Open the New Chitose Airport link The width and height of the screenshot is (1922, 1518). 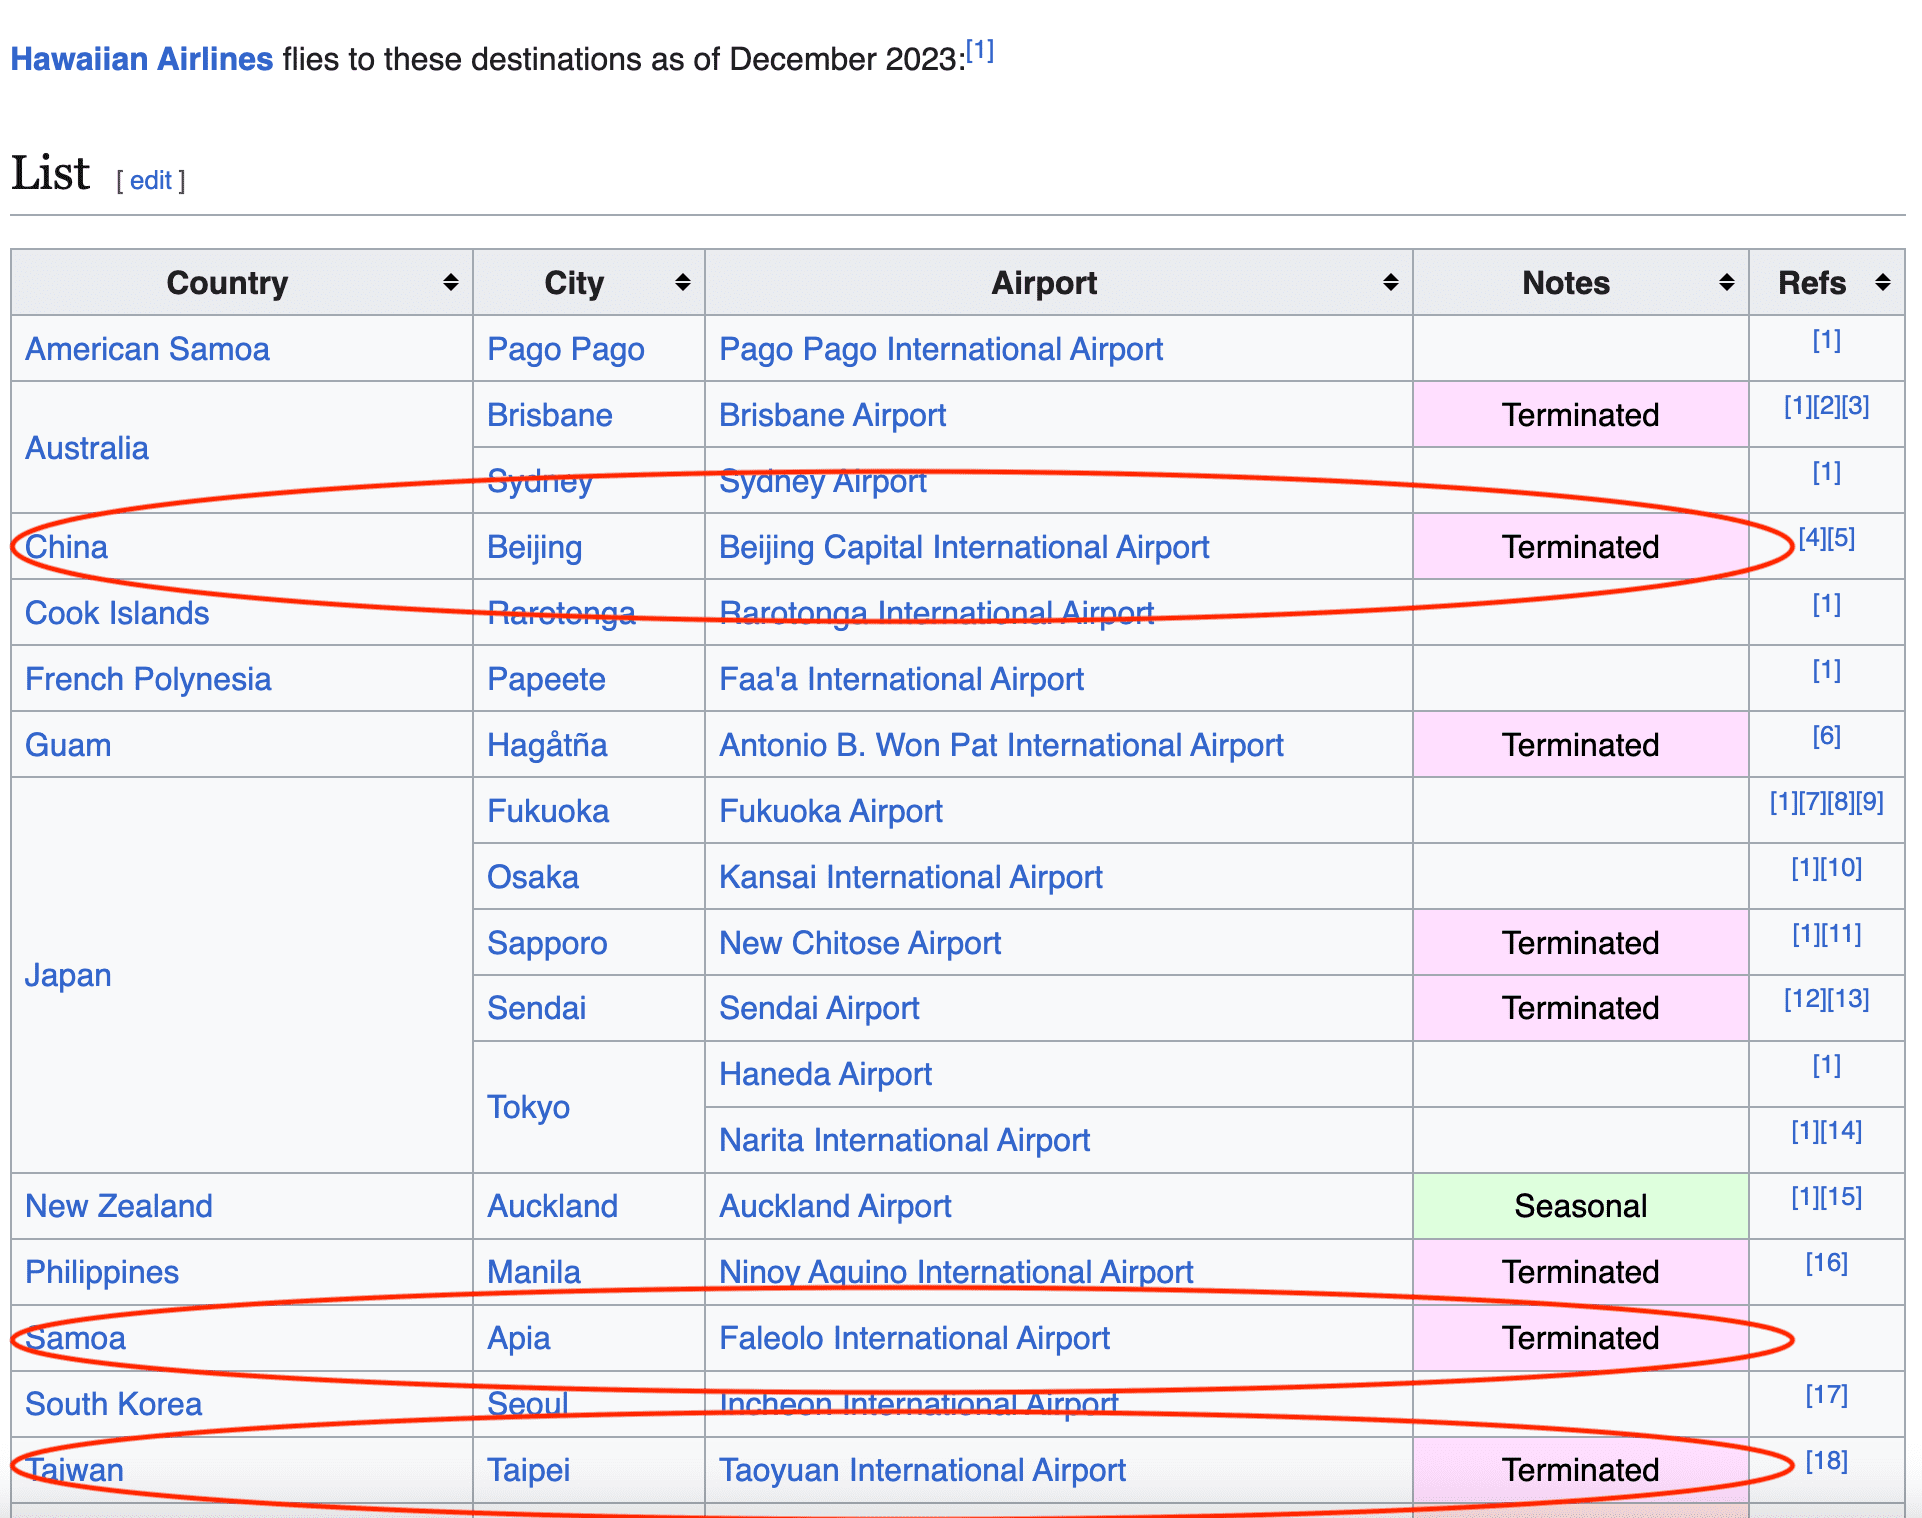pos(860,943)
